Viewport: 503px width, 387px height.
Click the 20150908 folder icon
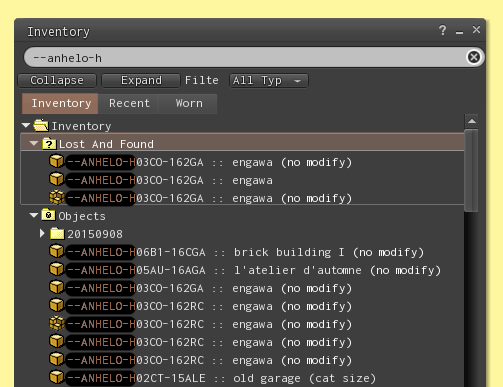(x=57, y=233)
